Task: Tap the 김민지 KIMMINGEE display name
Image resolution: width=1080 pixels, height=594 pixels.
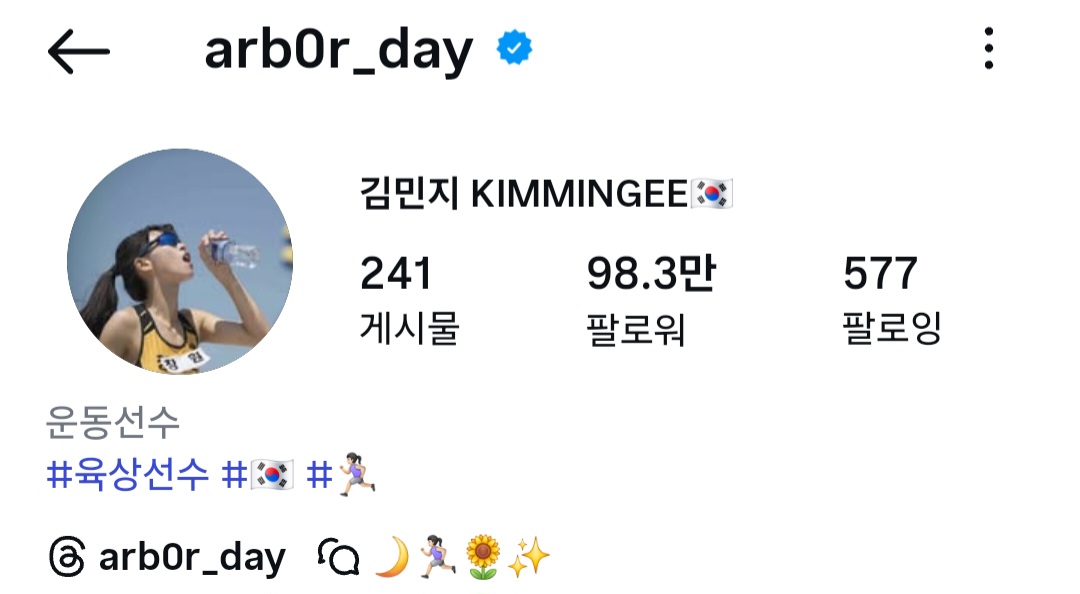Action: click(x=546, y=193)
